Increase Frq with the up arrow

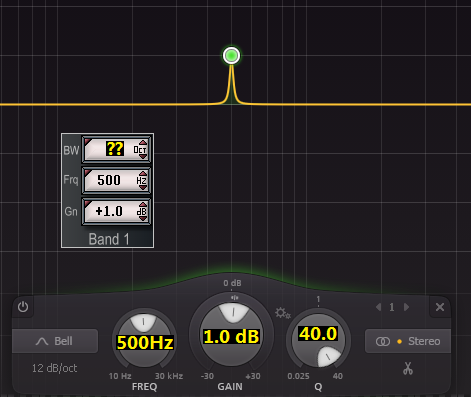tap(143, 174)
